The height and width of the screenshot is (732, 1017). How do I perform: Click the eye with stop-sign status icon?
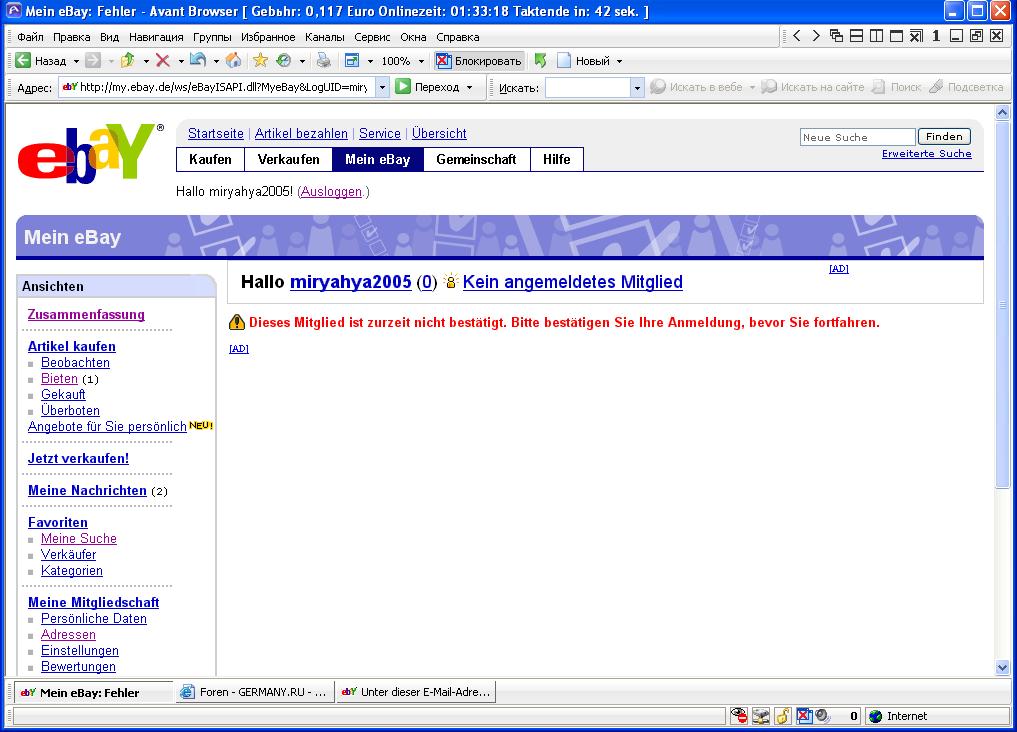739,716
